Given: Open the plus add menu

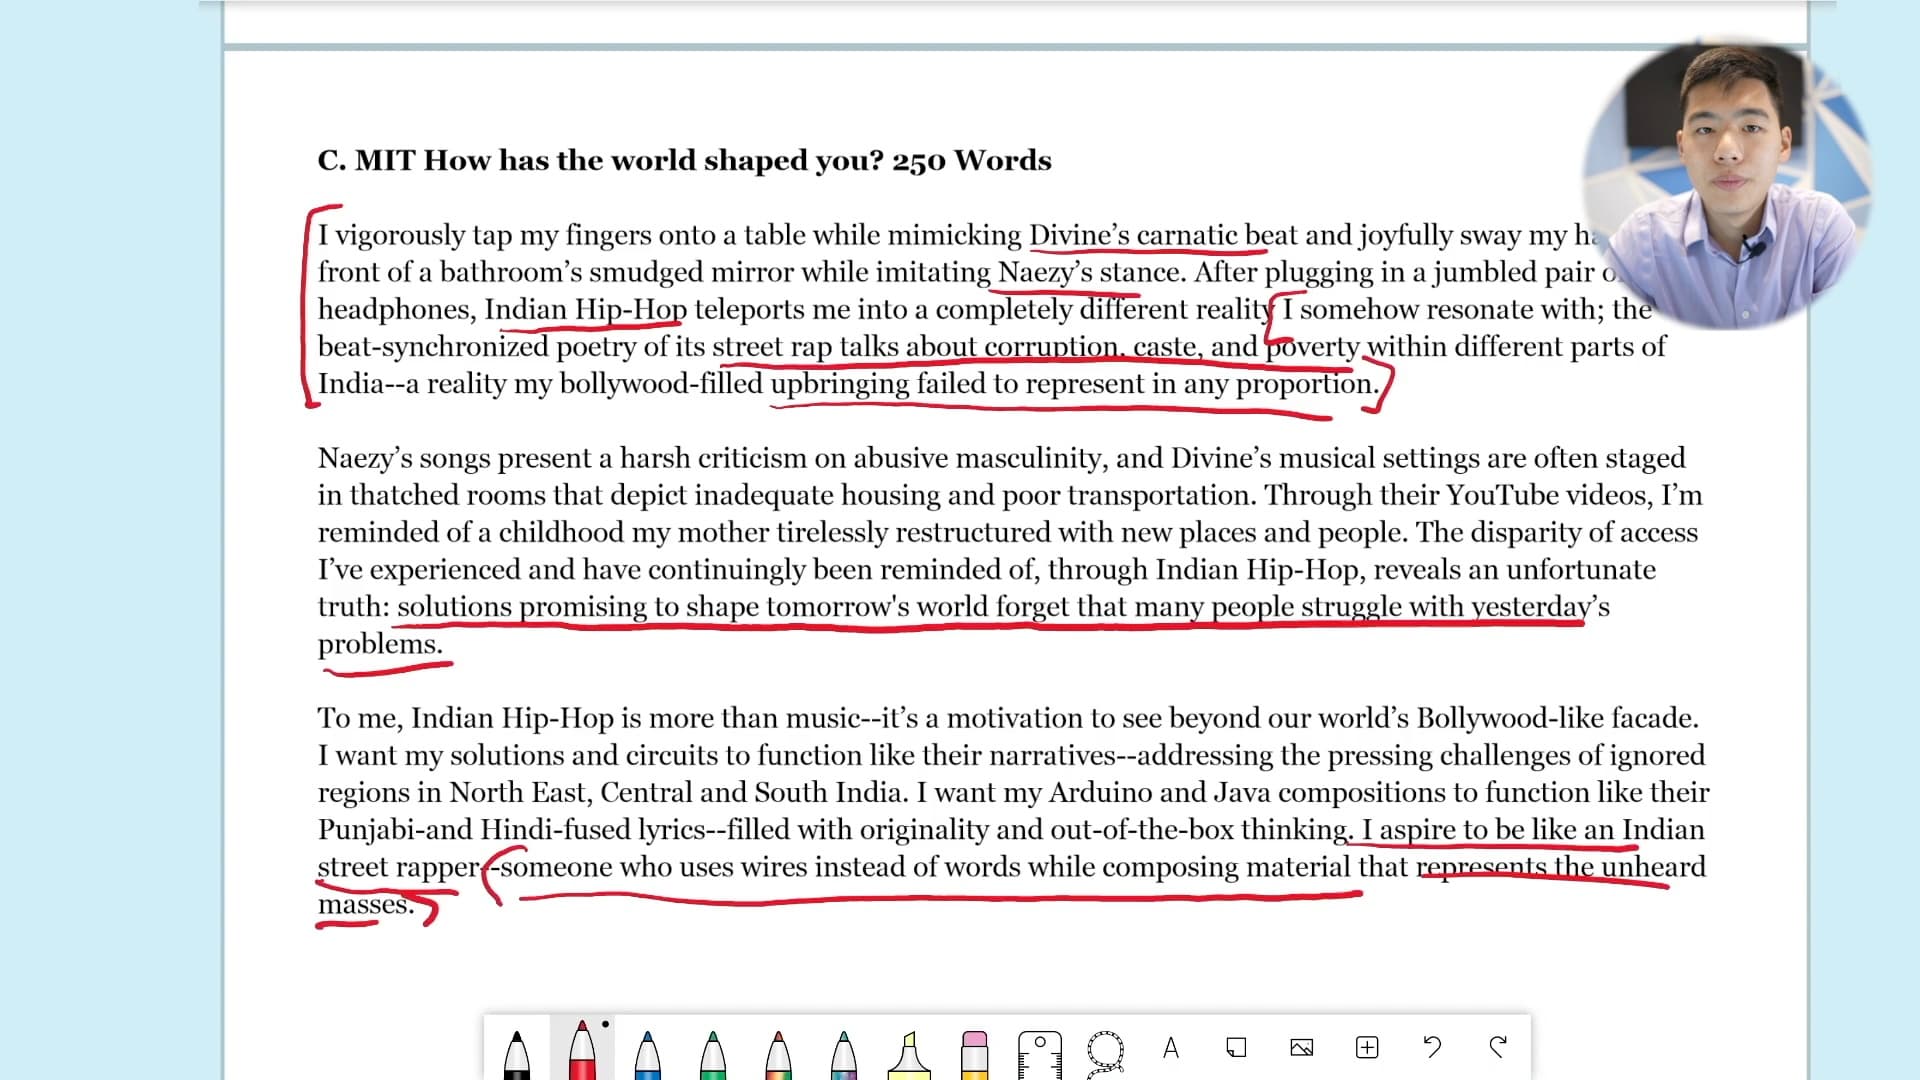Looking at the screenshot, I should click(1367, 1047).
